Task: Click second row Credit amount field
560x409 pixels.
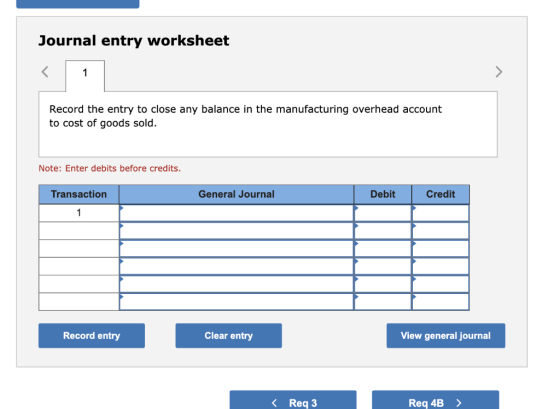Action: point(440,231)
